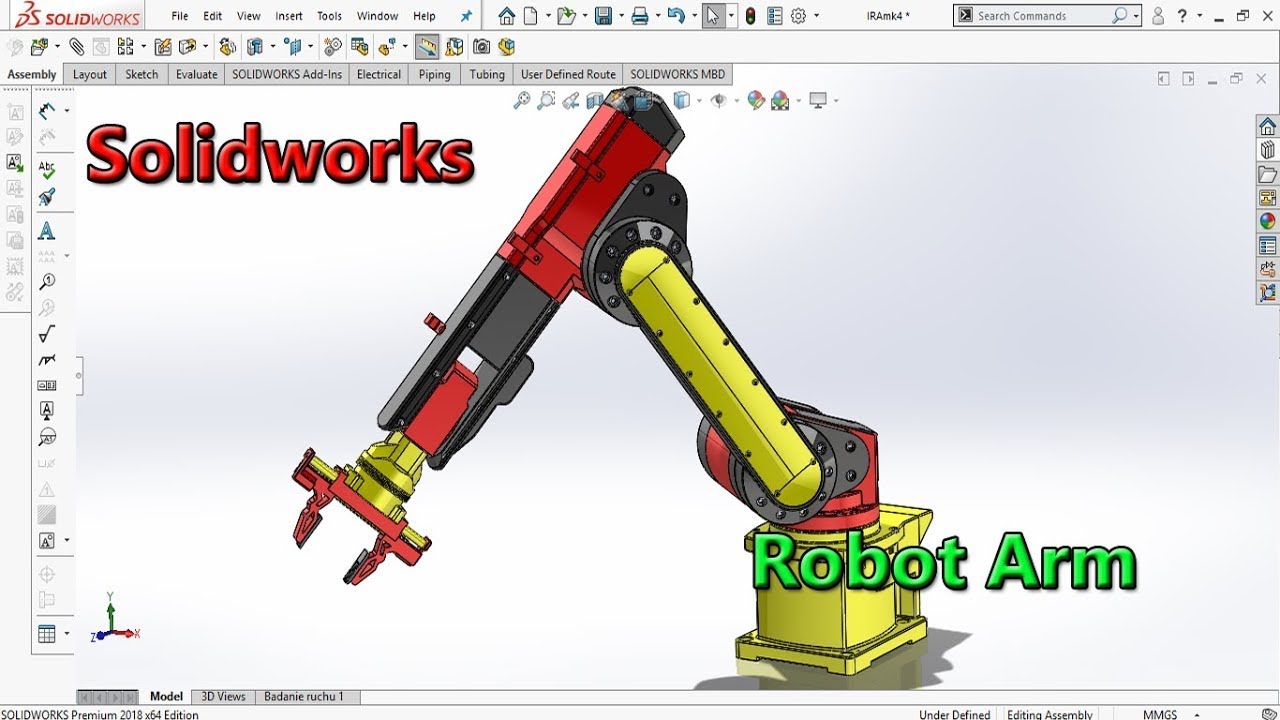
Task: Click the Home icon in the top toolbar
Action: (x=507, y=16)
